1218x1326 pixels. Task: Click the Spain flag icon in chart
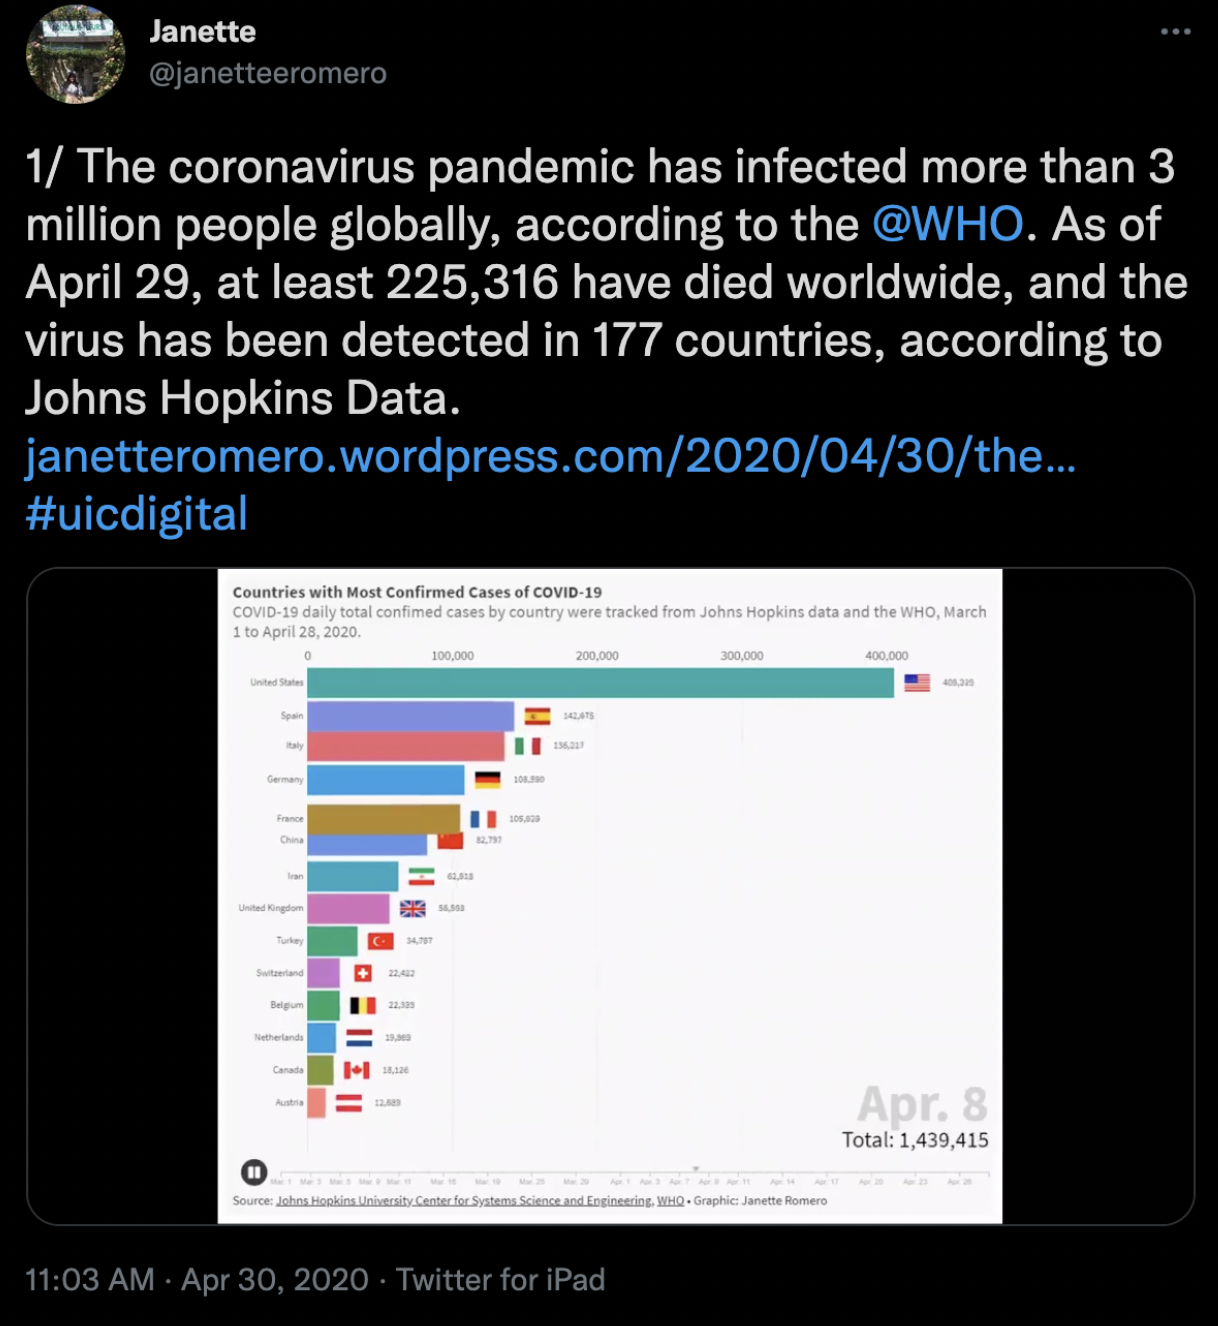tap(537, 716)
